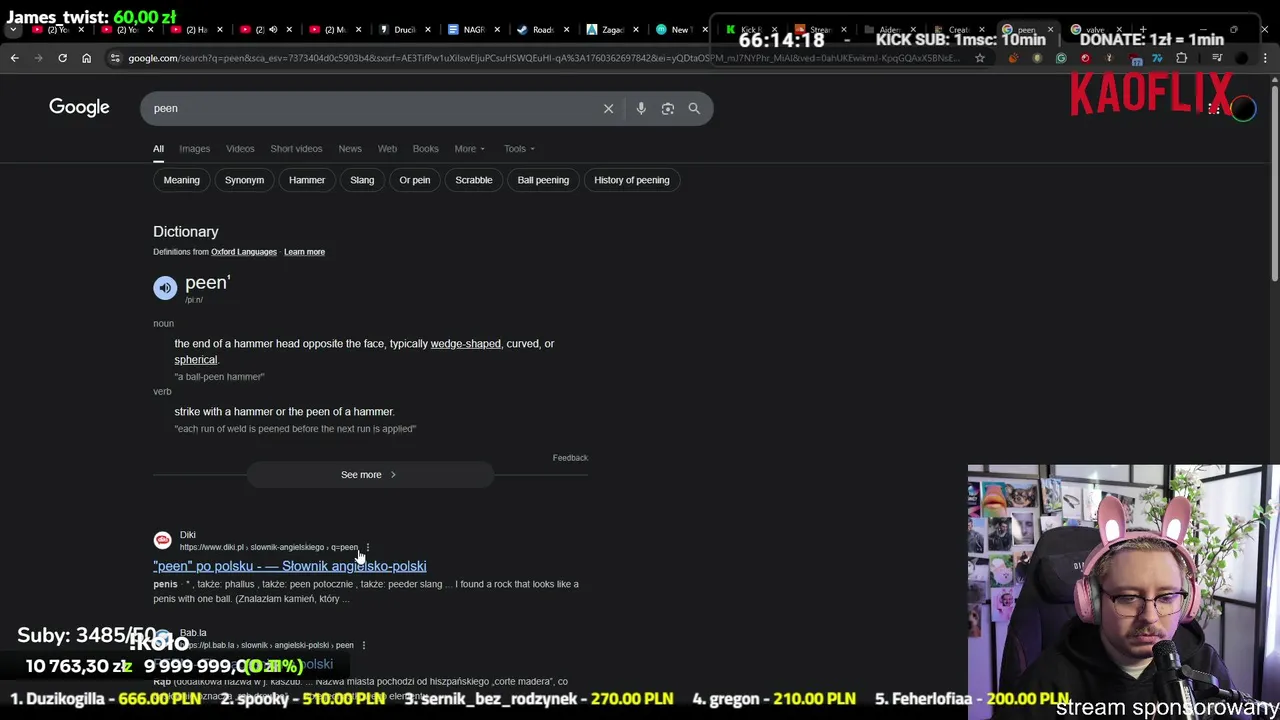Open the "peen" po polsku Diki result
Viewport: 1280px width, 720px height.
click(x=290, y=566)
